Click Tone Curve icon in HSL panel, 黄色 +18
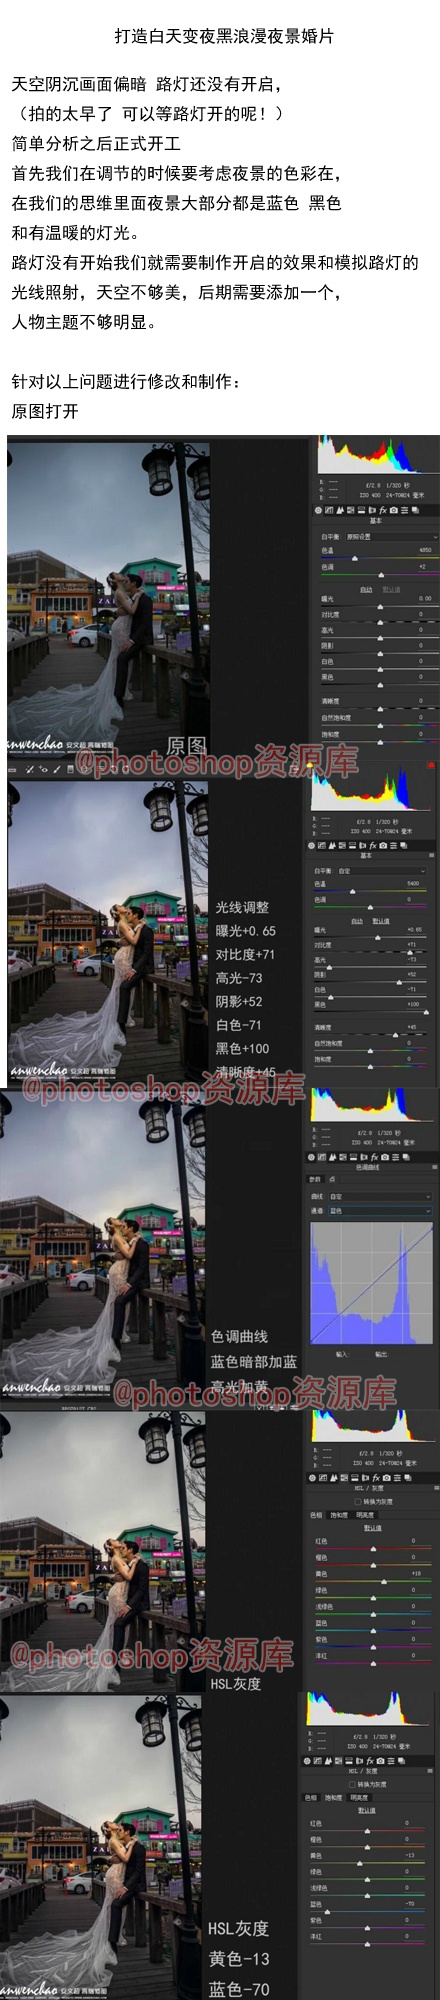Viewport: 440px width, 2000px height. 322,1477
